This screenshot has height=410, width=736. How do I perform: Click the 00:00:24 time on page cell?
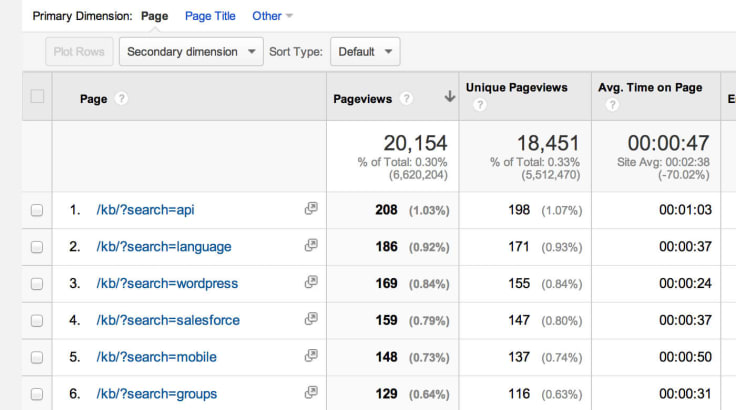685,284
